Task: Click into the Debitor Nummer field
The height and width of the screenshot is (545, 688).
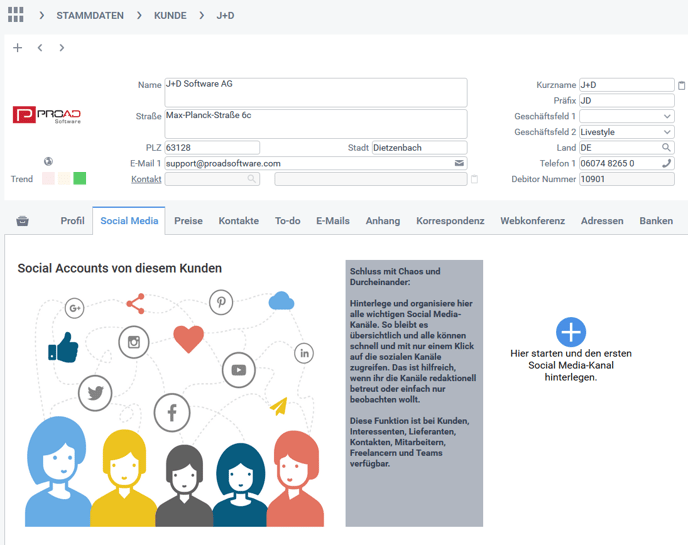Action: [x=626, y=179]
